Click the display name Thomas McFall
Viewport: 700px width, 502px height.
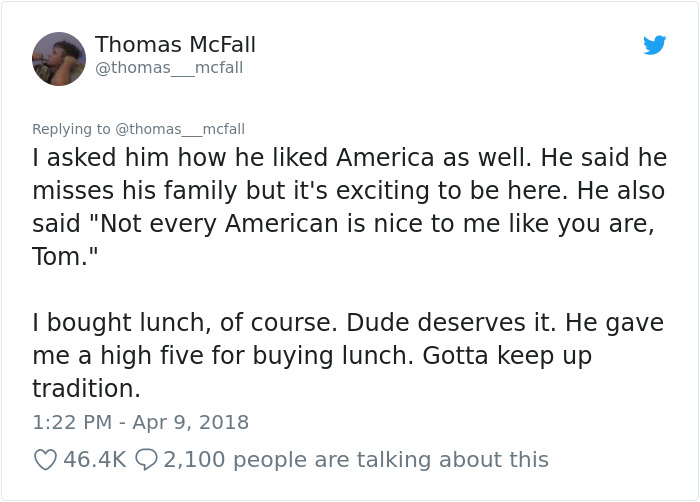pos(175,45)
